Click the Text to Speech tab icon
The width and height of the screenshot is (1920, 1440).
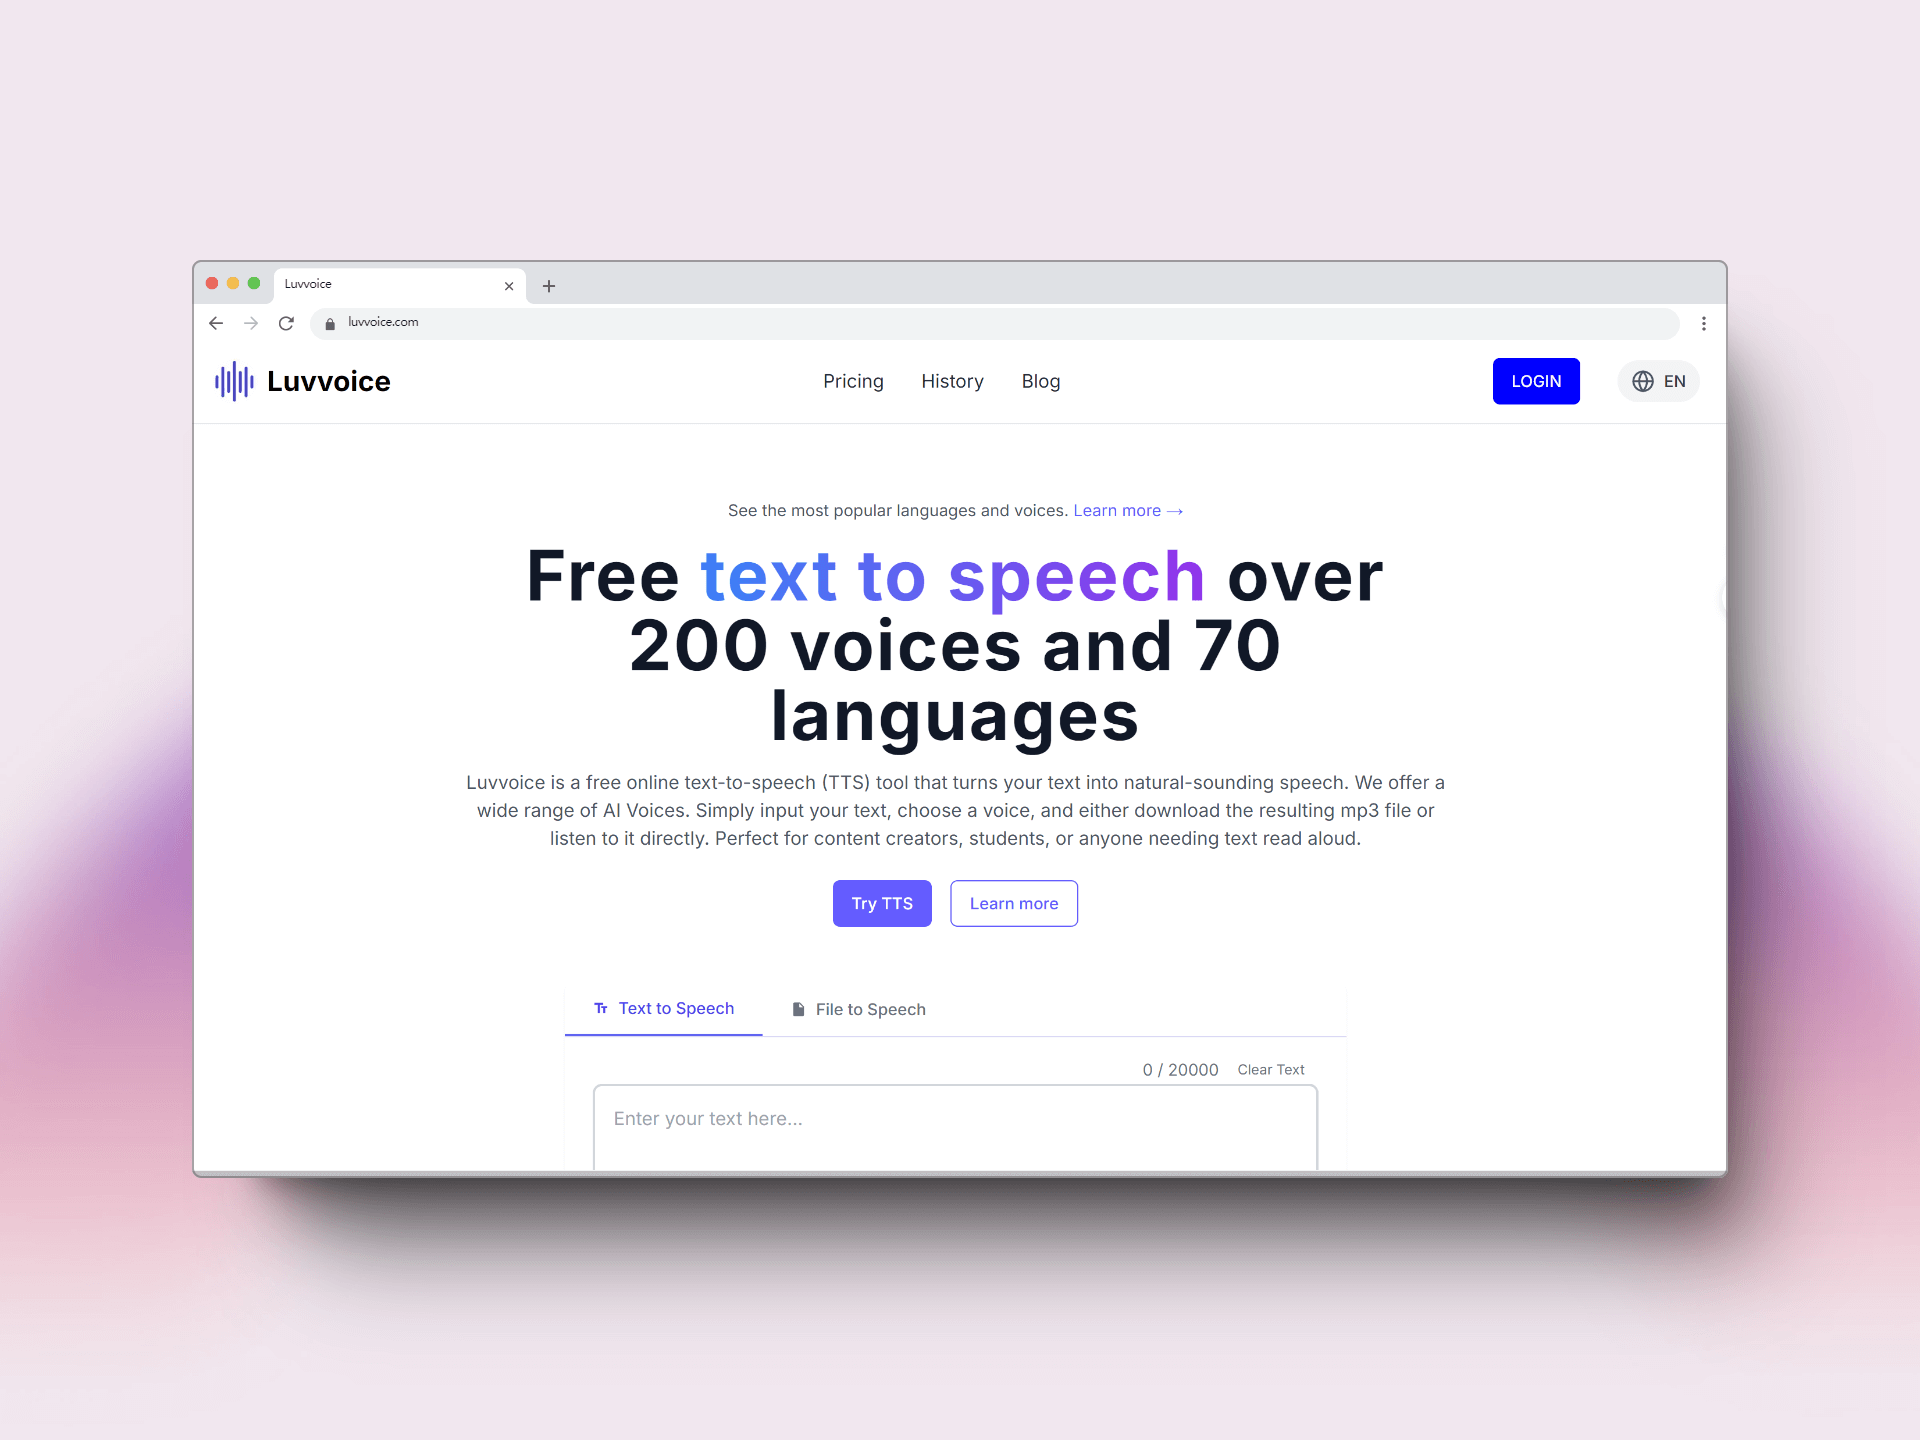600,1007
